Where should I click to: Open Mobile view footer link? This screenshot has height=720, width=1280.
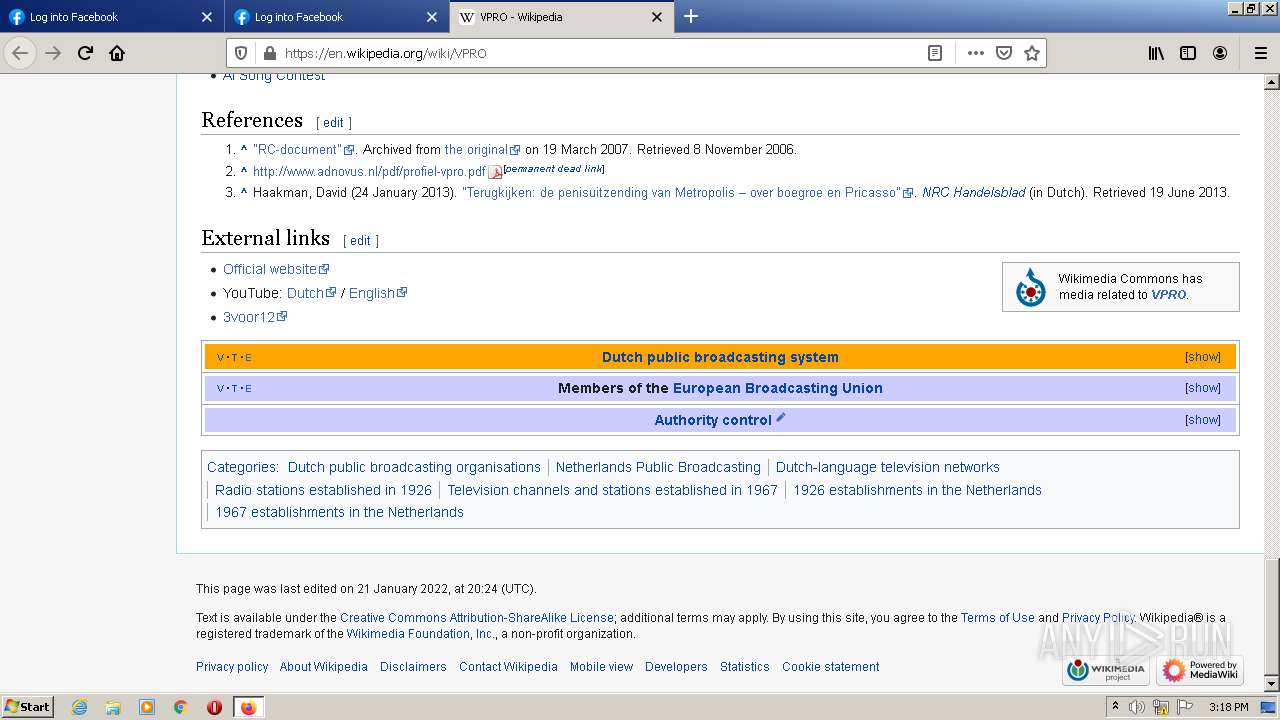[x=601, y=667]
